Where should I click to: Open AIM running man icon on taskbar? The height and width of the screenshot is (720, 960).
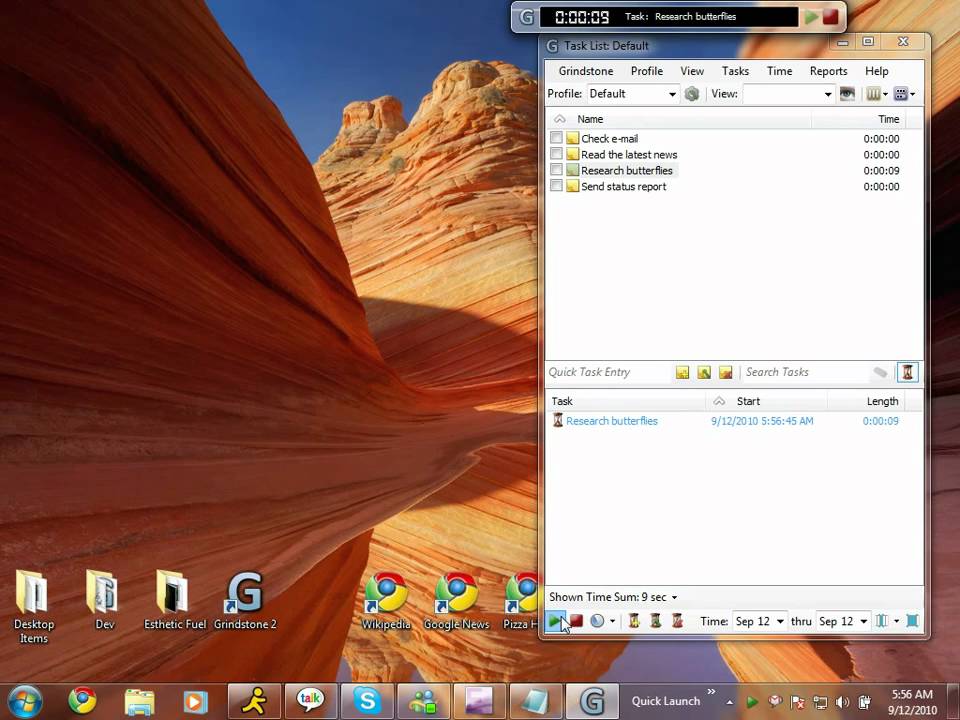point(254,701)
